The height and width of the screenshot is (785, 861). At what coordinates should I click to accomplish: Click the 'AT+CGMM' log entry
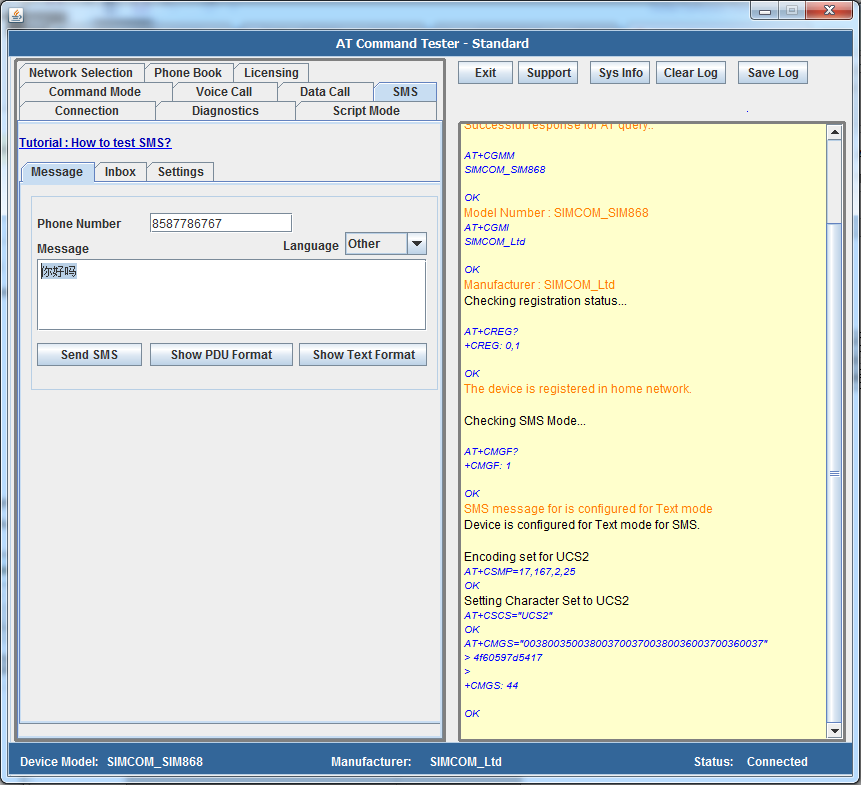(489, 156)
